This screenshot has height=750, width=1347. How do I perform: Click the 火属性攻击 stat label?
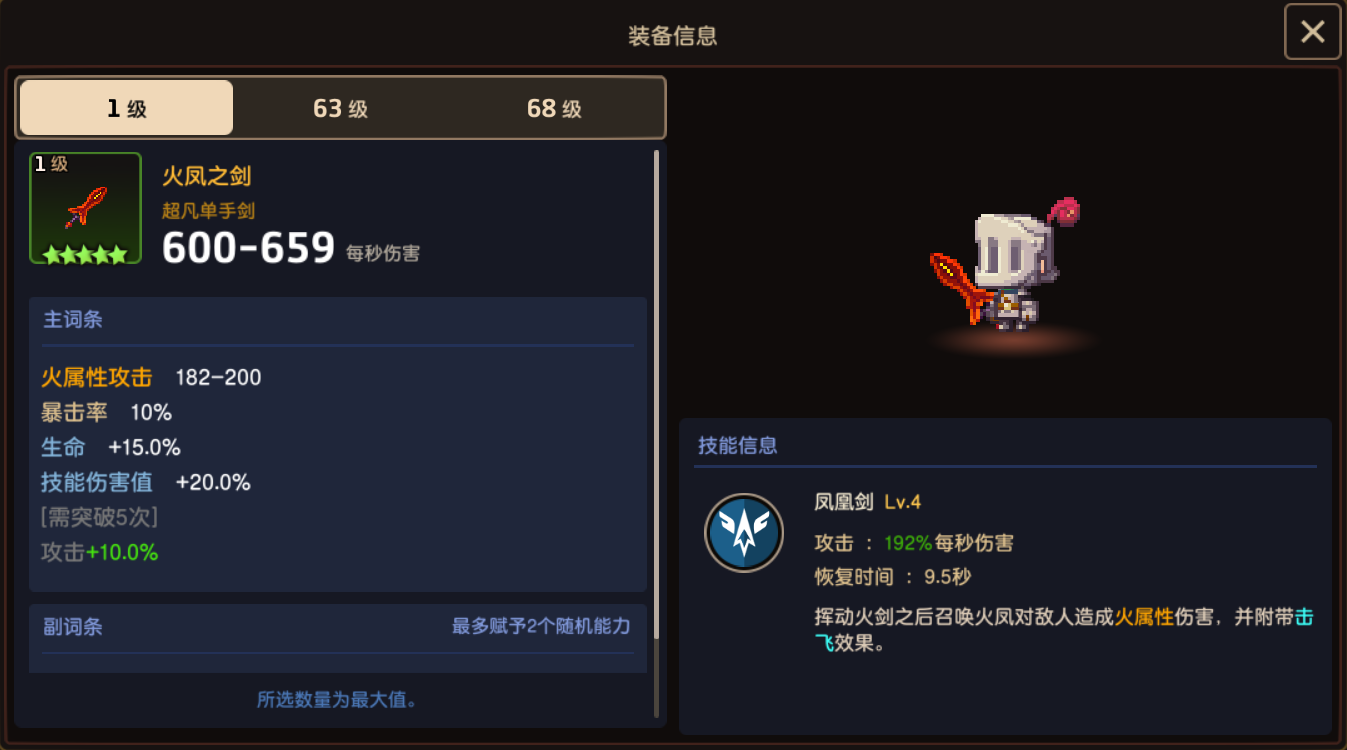[96, 377]
